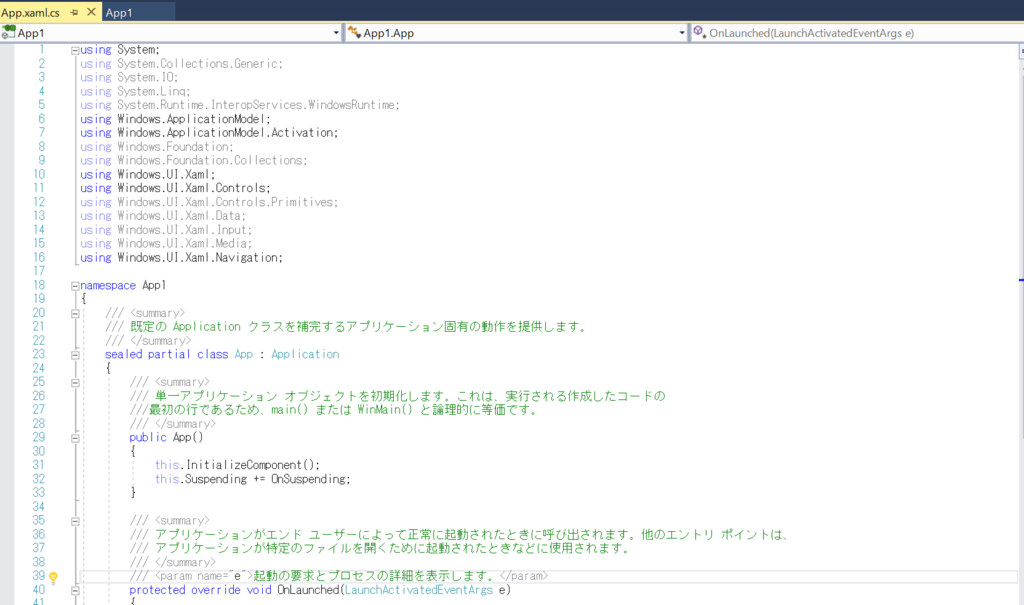Click the dropdown arrow of the project selector
Image resolution: width=1024 pixels, height=605 pixels.
(x=336, y=32)
